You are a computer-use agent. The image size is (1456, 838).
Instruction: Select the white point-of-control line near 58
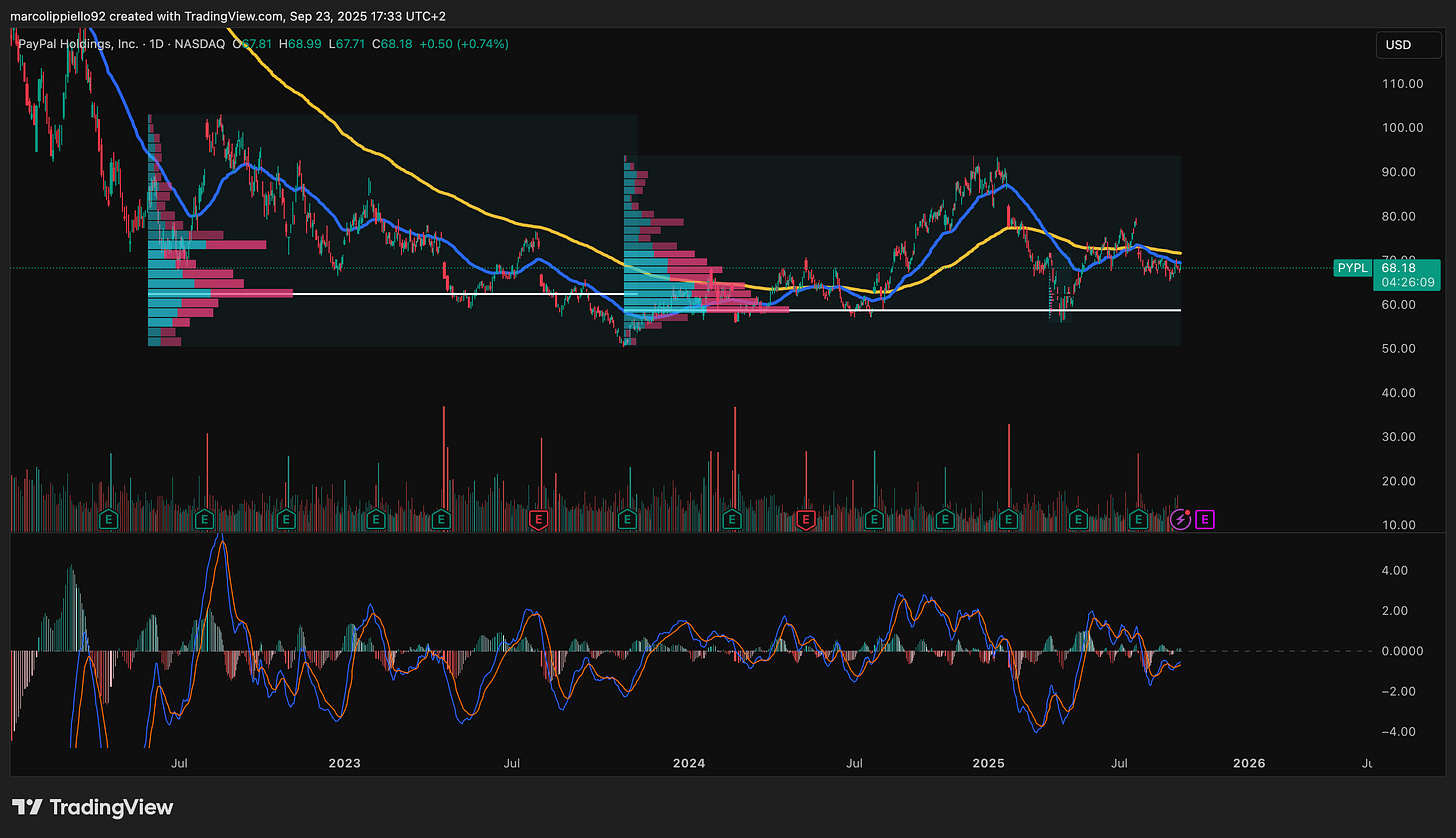point(900,310)
